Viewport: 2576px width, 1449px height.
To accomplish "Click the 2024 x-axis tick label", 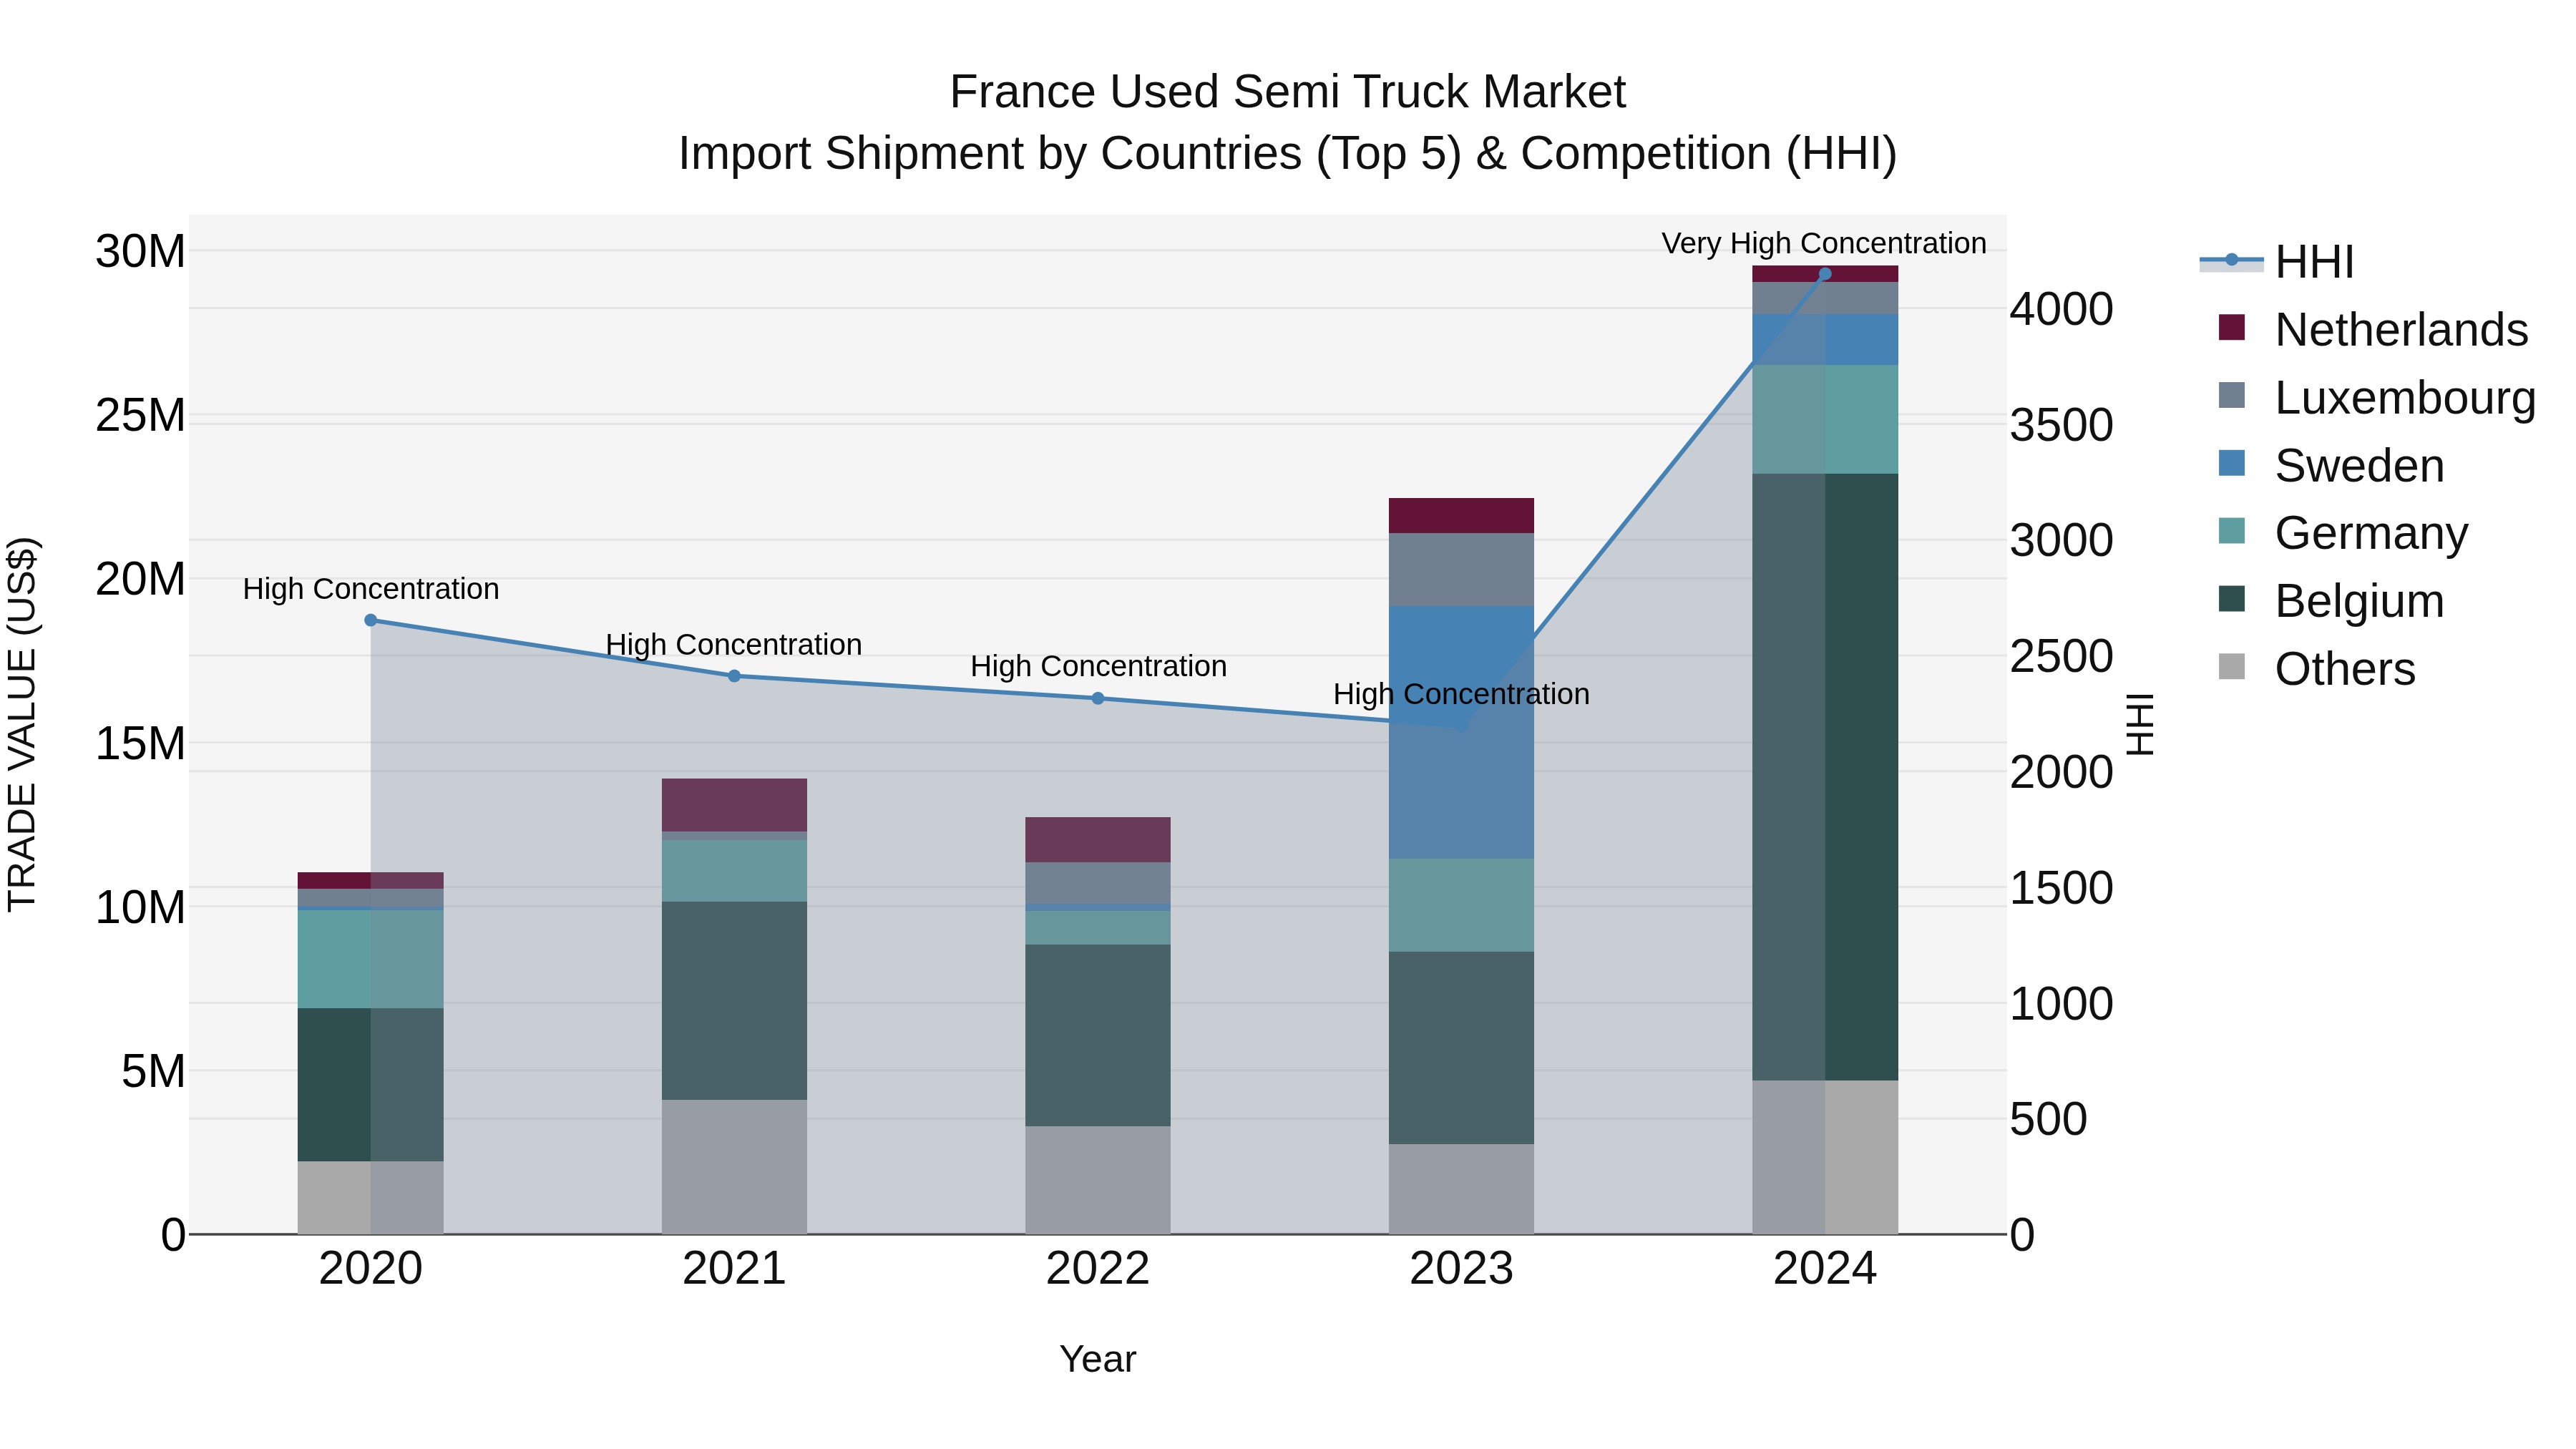I will (x=1825, y=1269).
